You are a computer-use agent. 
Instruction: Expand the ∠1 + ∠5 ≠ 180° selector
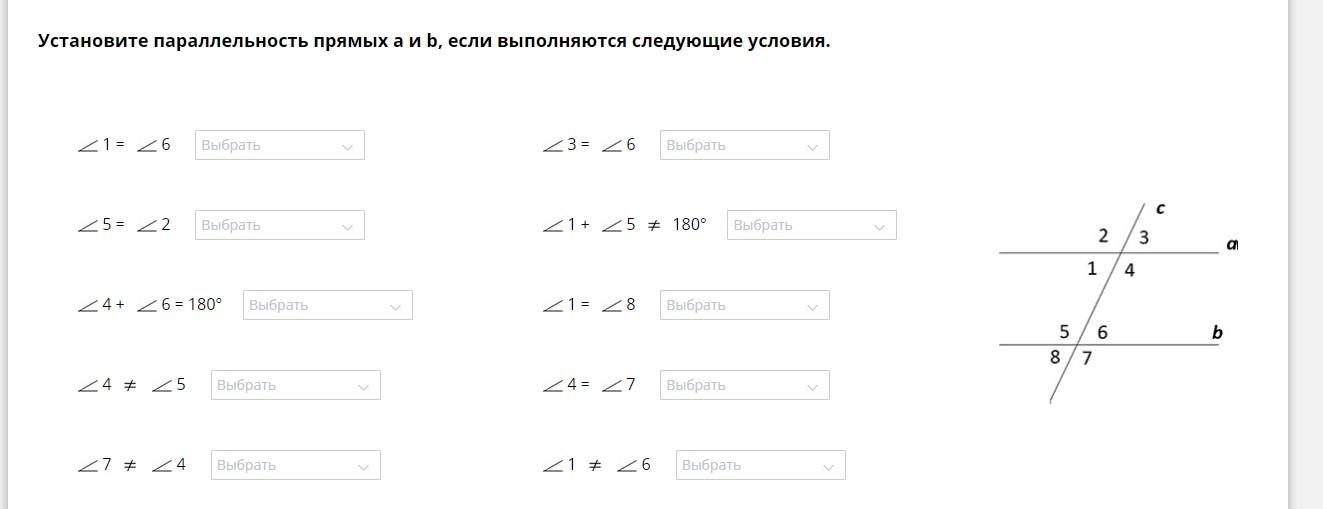(x=812, y=225)
